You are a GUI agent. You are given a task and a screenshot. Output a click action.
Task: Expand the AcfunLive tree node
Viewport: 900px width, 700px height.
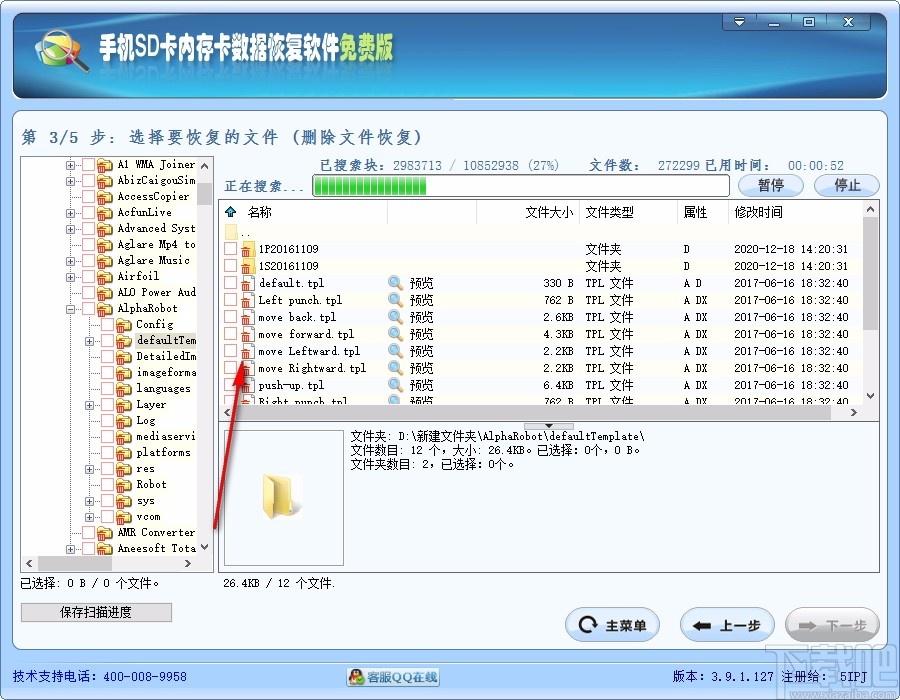[x=71, y=213]
